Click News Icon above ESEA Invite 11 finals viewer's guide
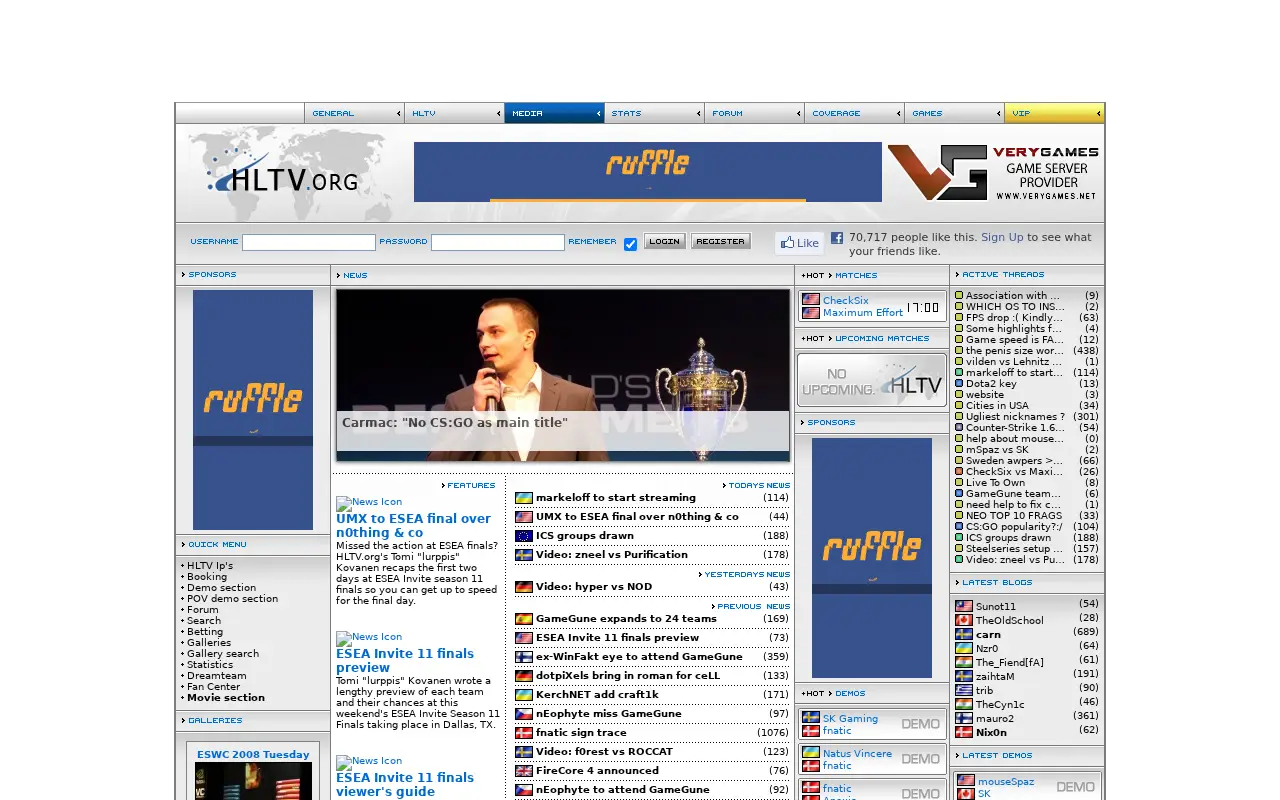The height and width of the screenshot is (800, 1280). click(369, 762)
